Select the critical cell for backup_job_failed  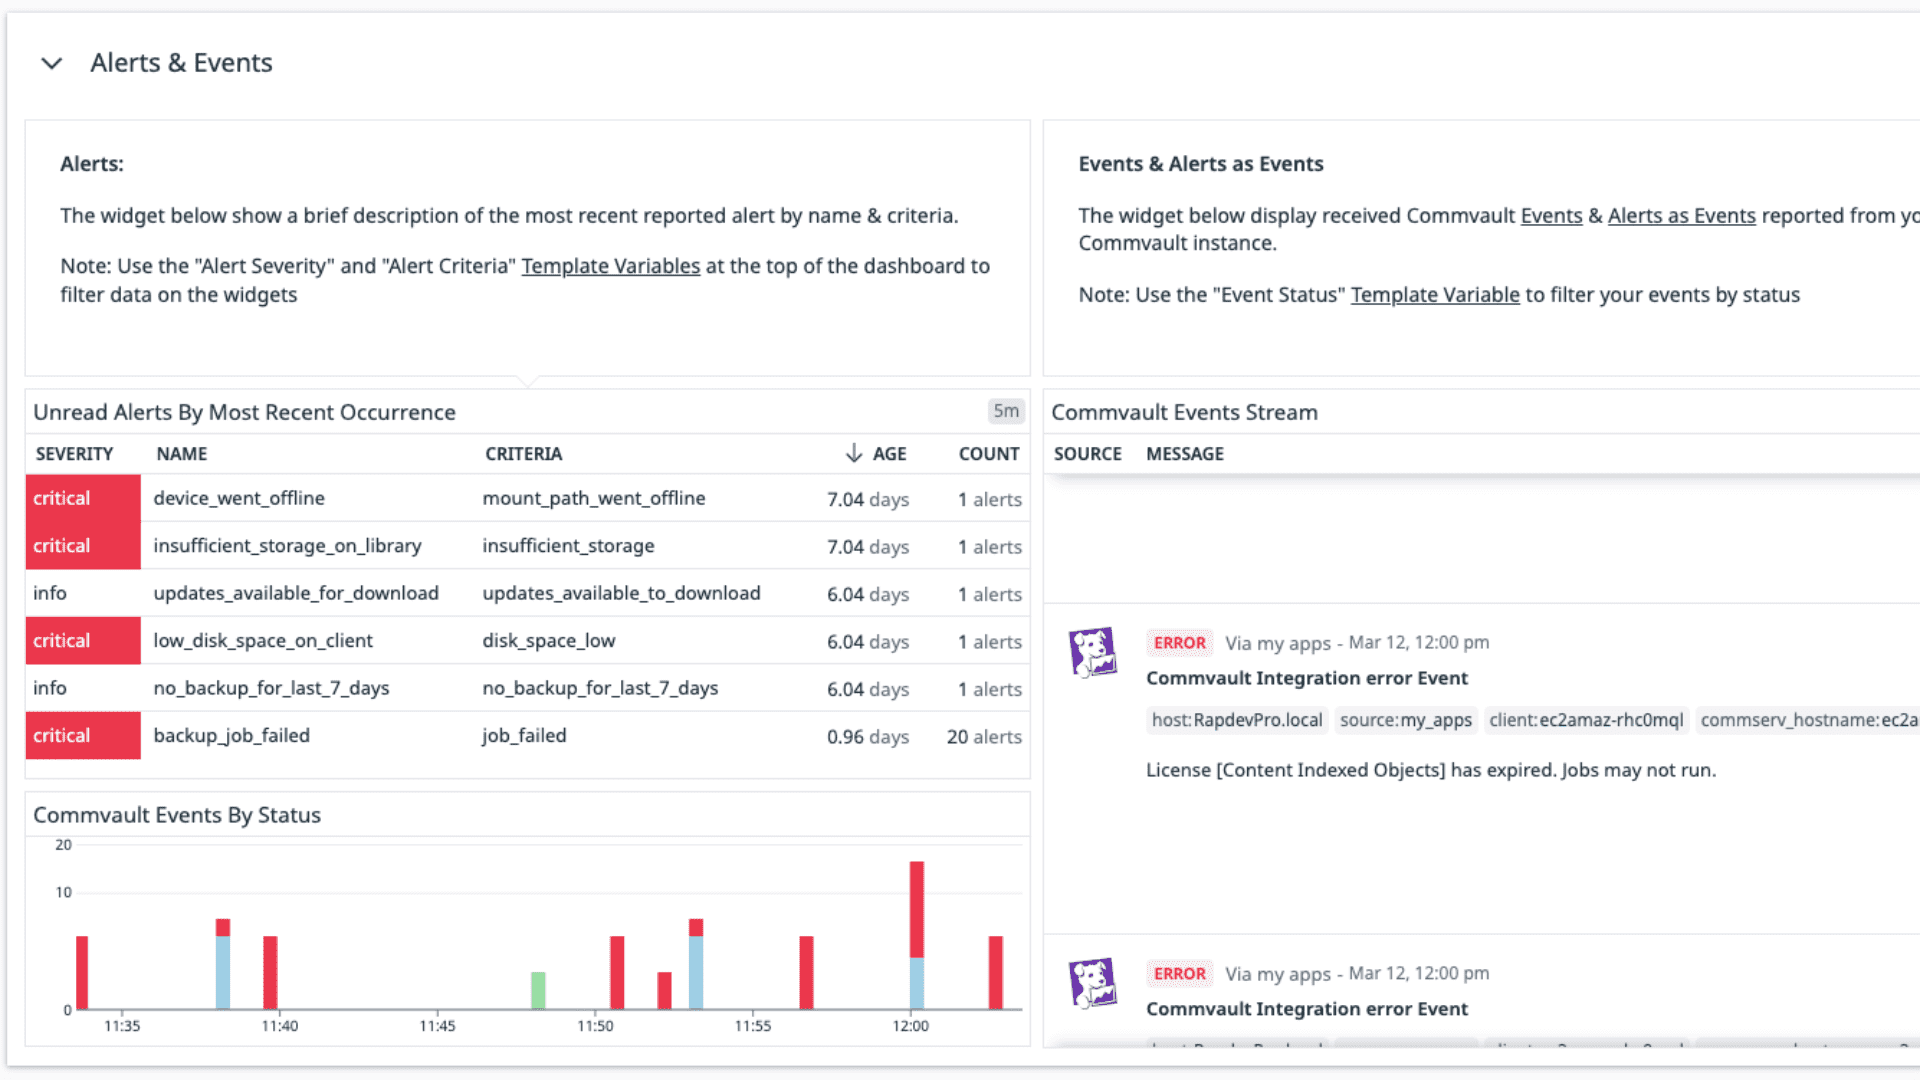83,736
